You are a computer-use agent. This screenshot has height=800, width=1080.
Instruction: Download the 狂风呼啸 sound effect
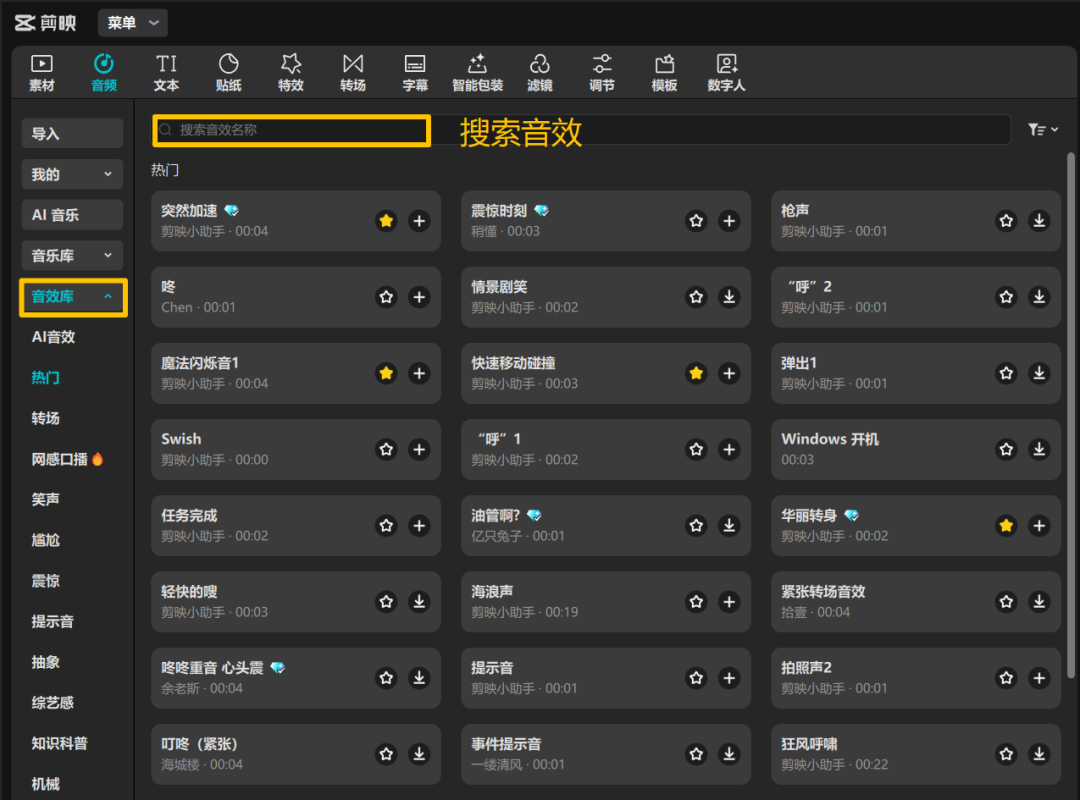(x=1039, y=755)
